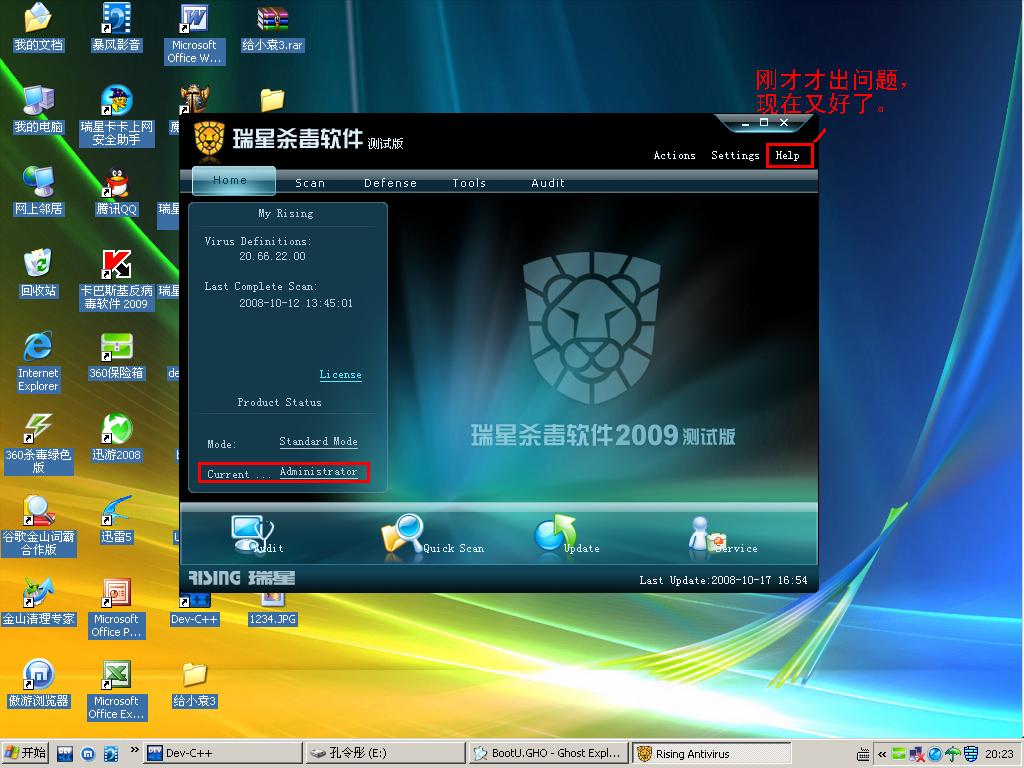Expand hidden tray icons arrow

[x=882, y=754]
